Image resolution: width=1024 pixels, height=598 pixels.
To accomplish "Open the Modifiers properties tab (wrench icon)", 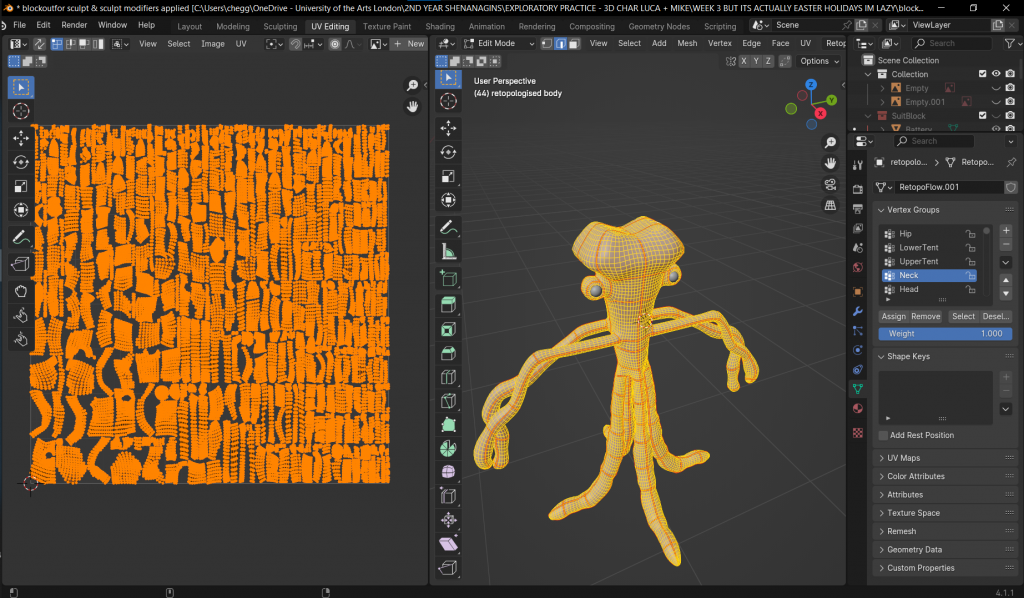I will 857,311.
